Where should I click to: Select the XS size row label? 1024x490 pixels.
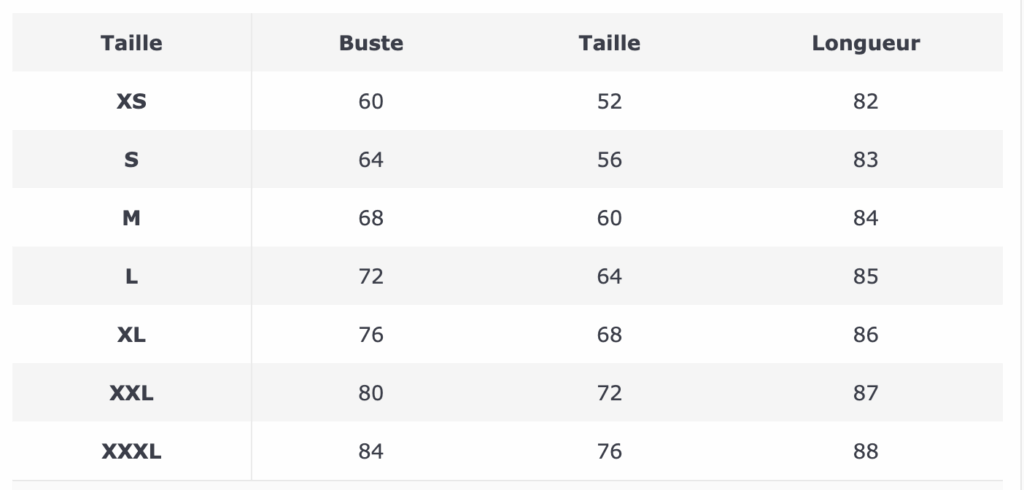click(131, 101)
